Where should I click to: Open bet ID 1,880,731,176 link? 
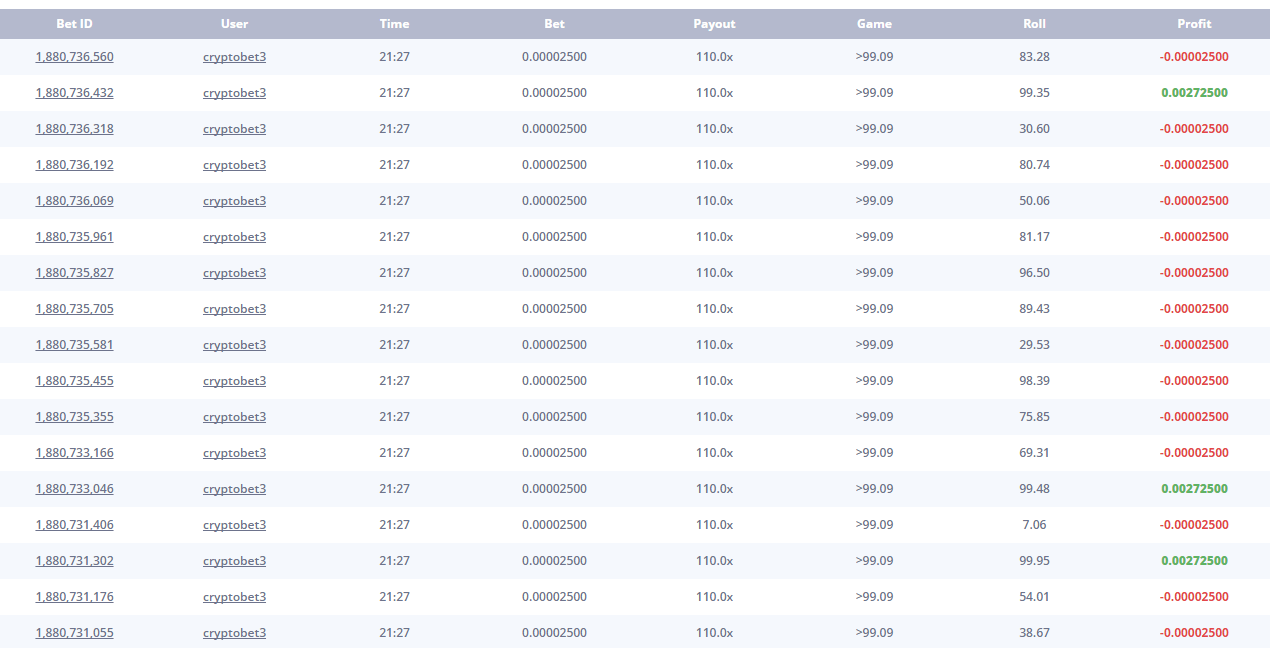pyautogui.click(x=74, y=597)
